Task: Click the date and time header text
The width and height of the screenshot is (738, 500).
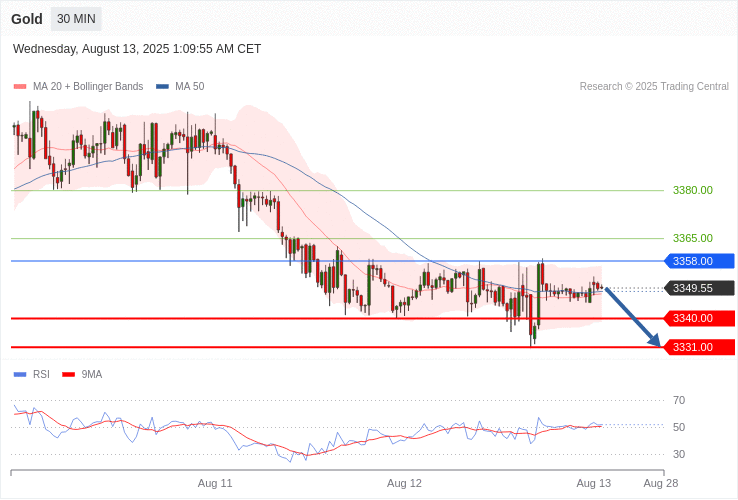Action: point(137,48)
